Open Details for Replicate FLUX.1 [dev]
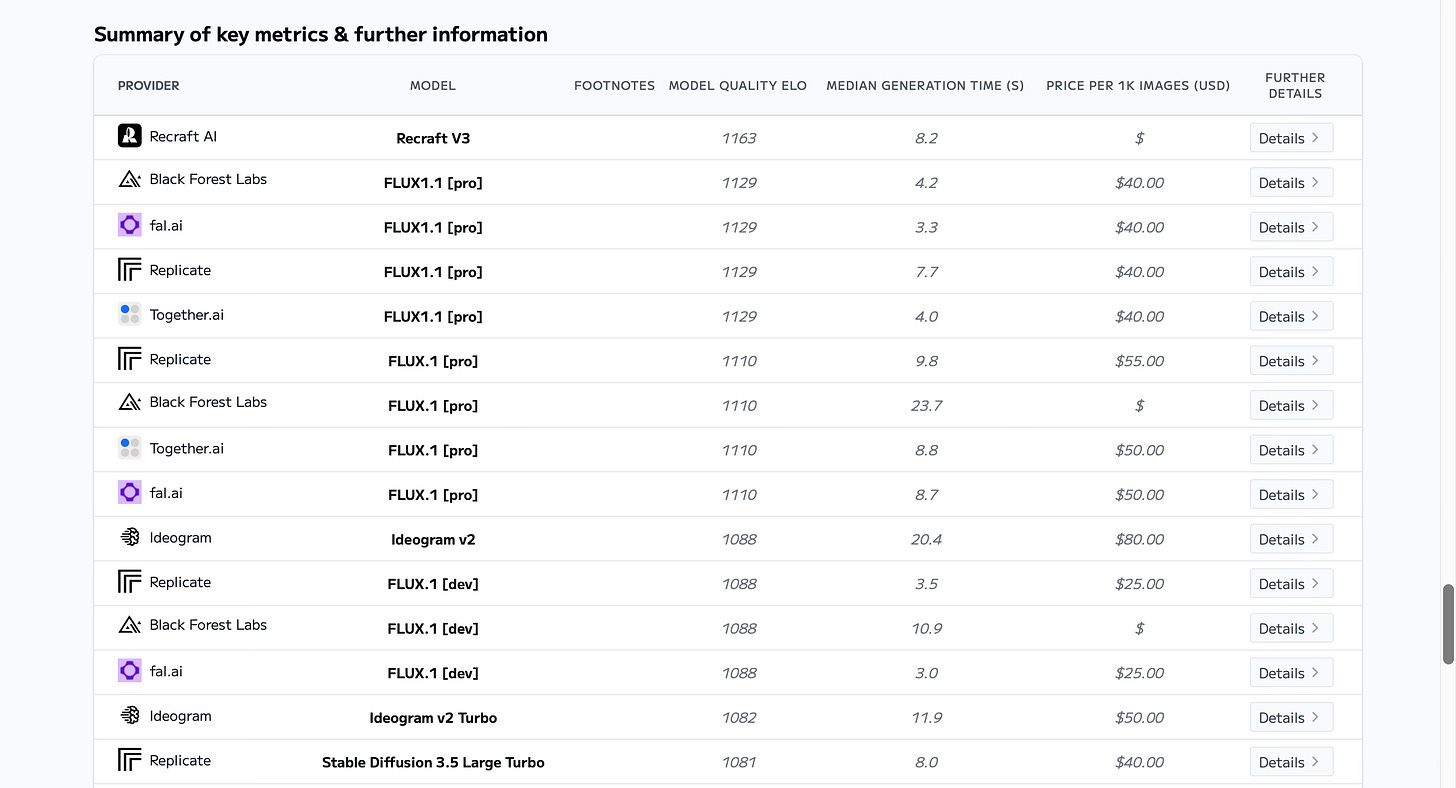 tap(1291, 584)
